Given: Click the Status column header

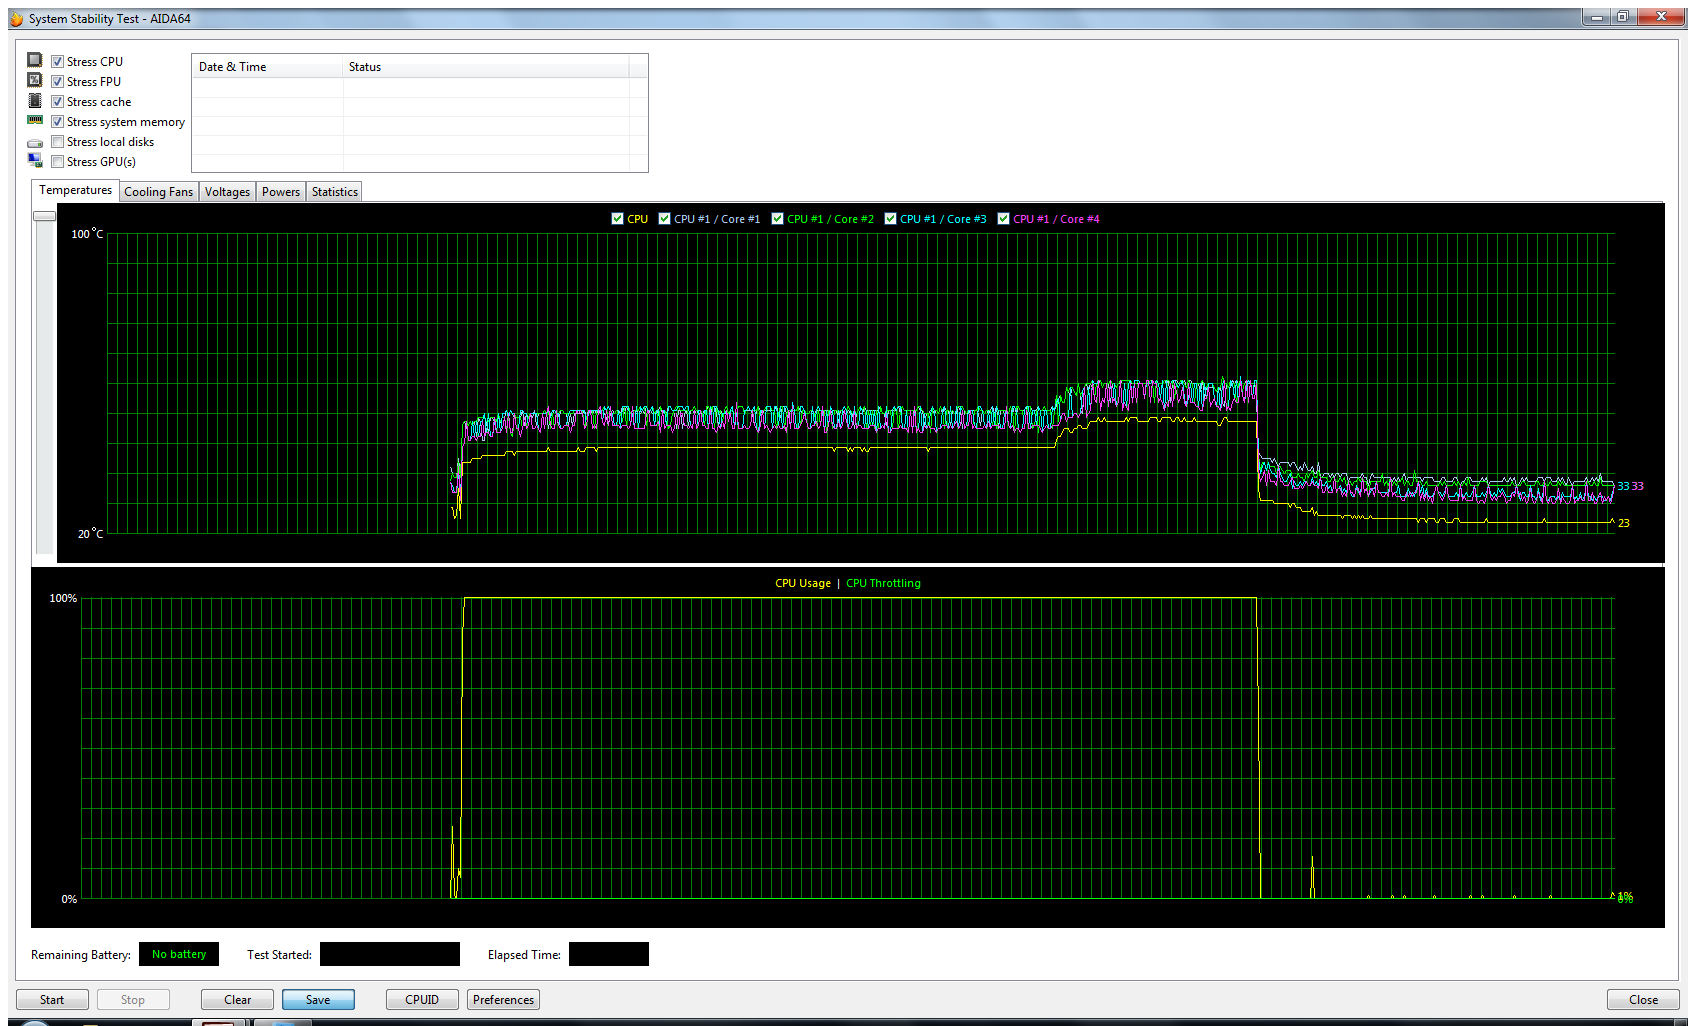Looking at the screenshot, I should [486, 67].
